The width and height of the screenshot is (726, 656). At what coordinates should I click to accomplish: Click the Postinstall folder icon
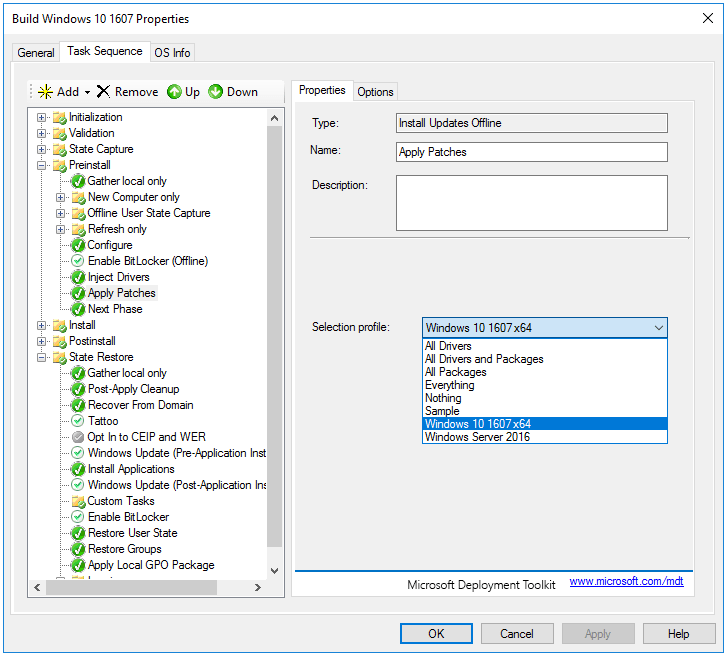(60, 341)
